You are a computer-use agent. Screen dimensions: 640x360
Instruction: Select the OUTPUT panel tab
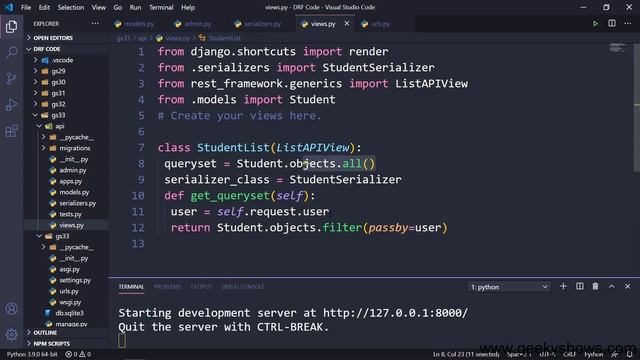[x=201, y=287]
